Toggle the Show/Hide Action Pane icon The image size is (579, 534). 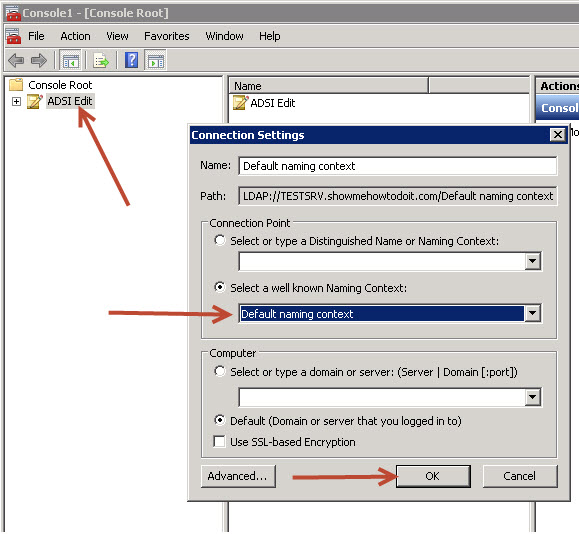(156, 60)
